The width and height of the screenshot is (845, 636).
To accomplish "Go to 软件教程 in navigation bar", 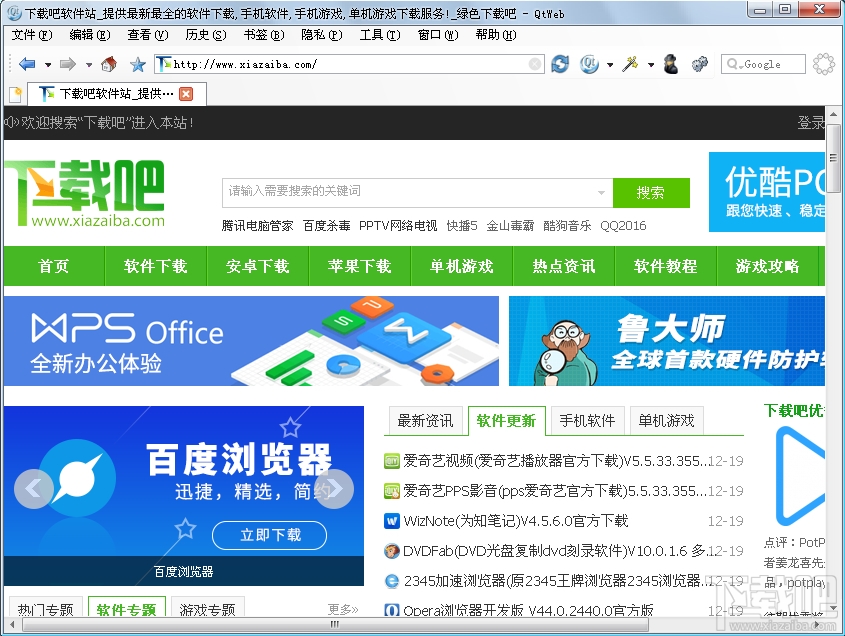I will (x=666, y=266).
